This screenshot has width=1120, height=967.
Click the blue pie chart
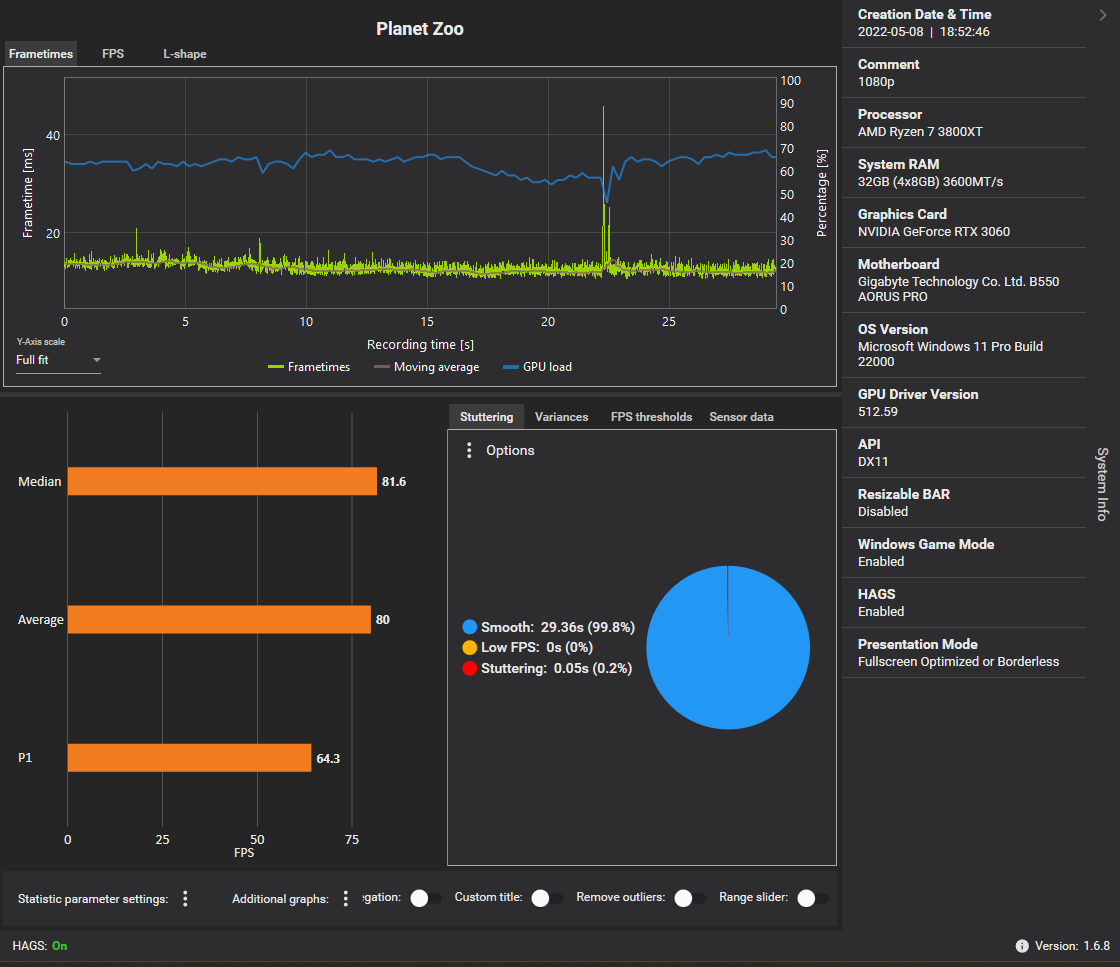click(x=728, y=648)
